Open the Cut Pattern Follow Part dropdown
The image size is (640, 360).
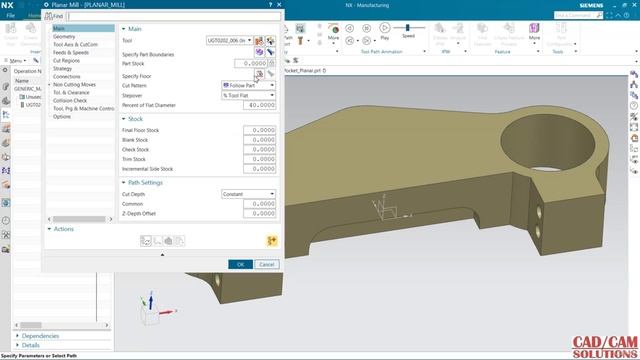point(248,85)
